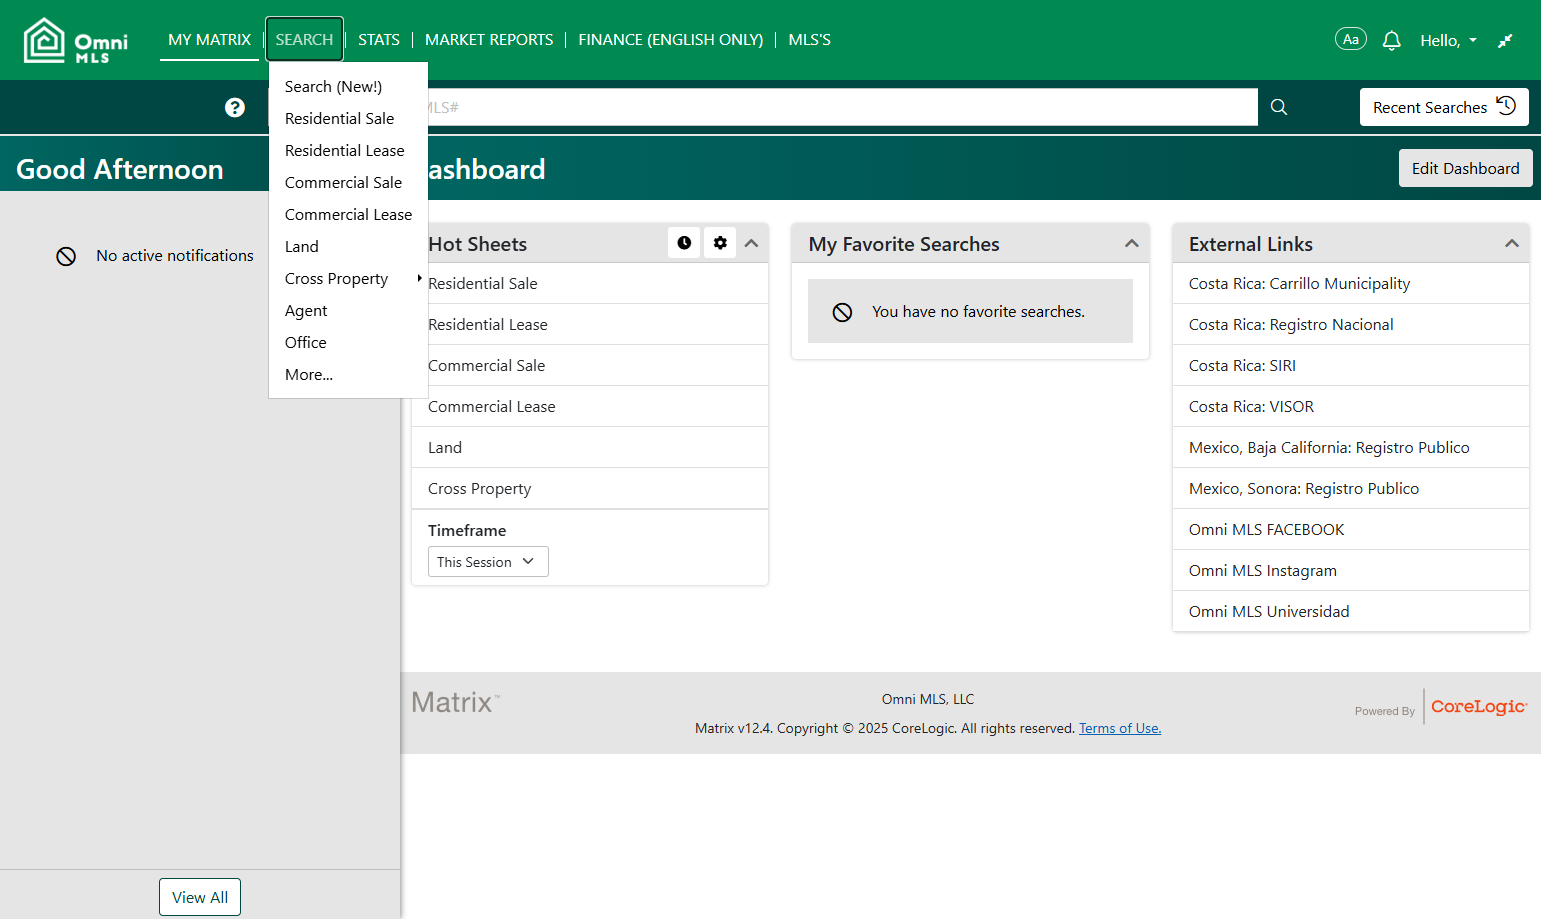
Task: Open Mexico, Sonora: Registro Publico link
Action: [x=1304, y=489]
